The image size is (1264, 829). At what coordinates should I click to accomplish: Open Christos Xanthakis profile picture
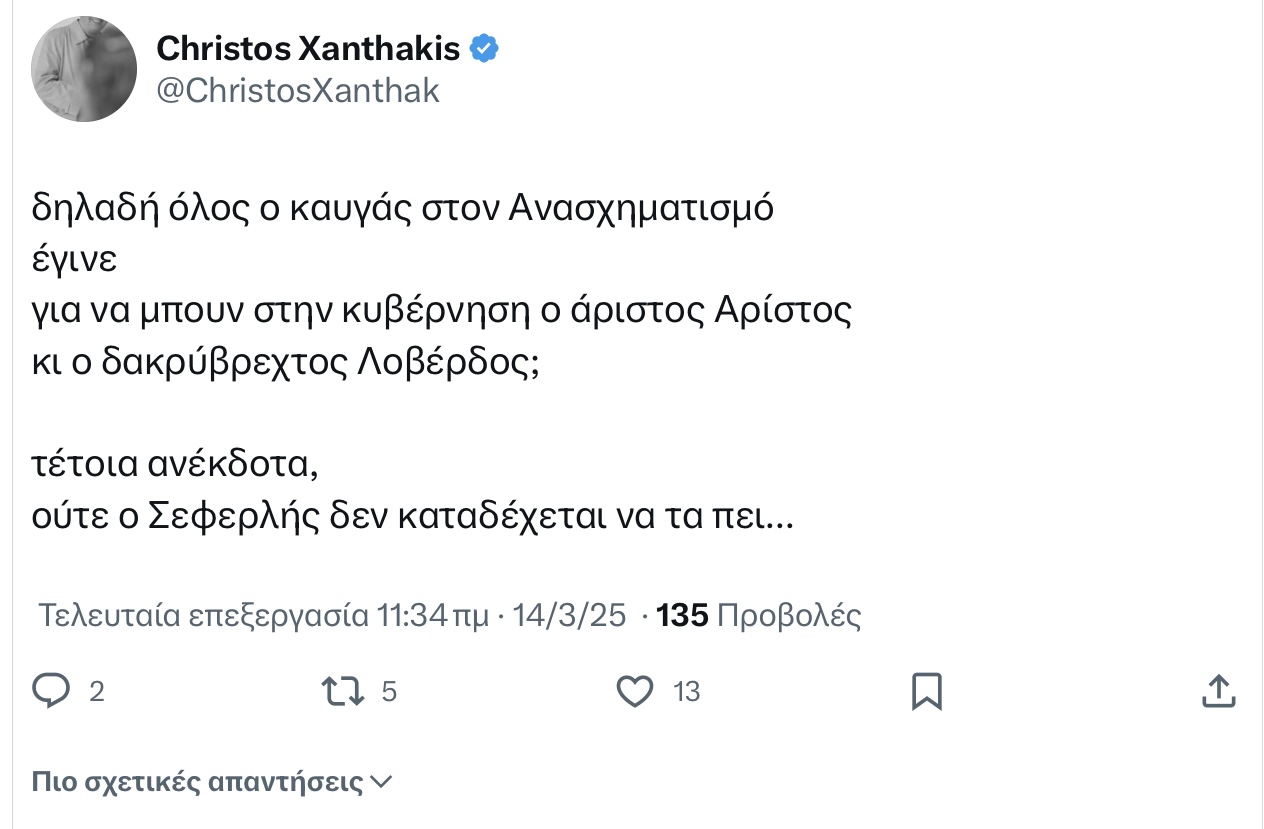tap(84, 70)
